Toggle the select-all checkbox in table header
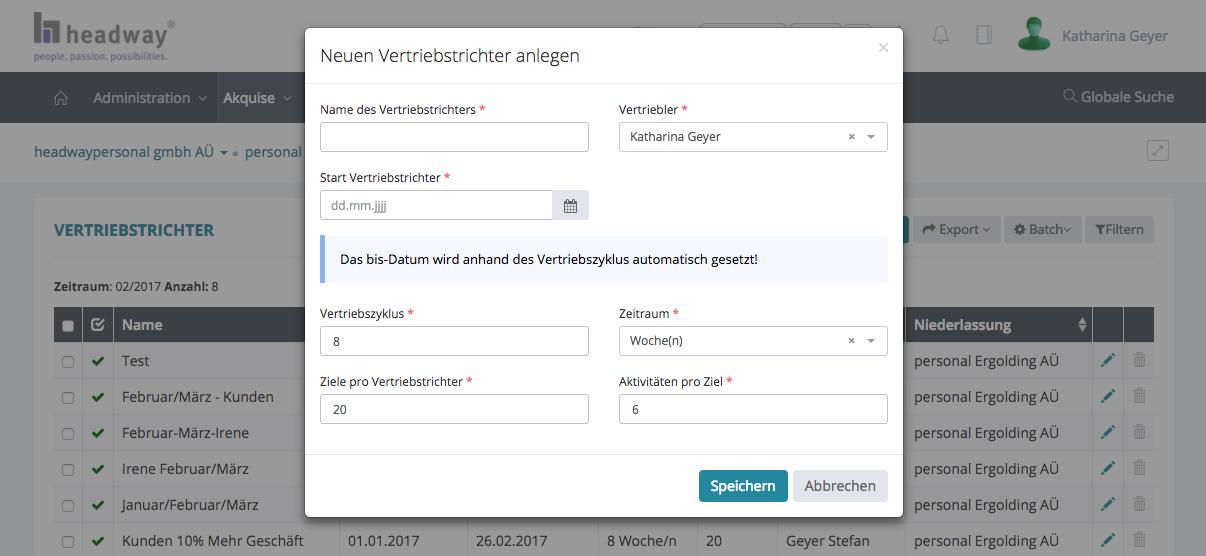The width and height of the screenshot is (1206, 556). pyautogui.click(x=68, y=325)
